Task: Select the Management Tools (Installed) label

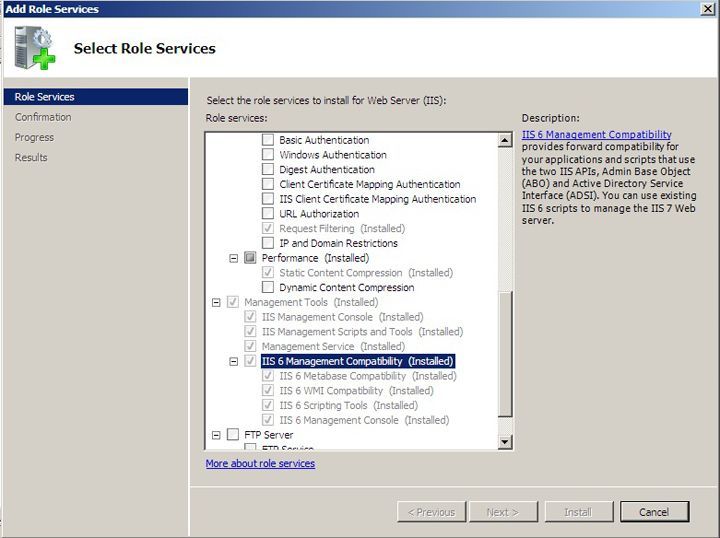Action: click(311, 302)
